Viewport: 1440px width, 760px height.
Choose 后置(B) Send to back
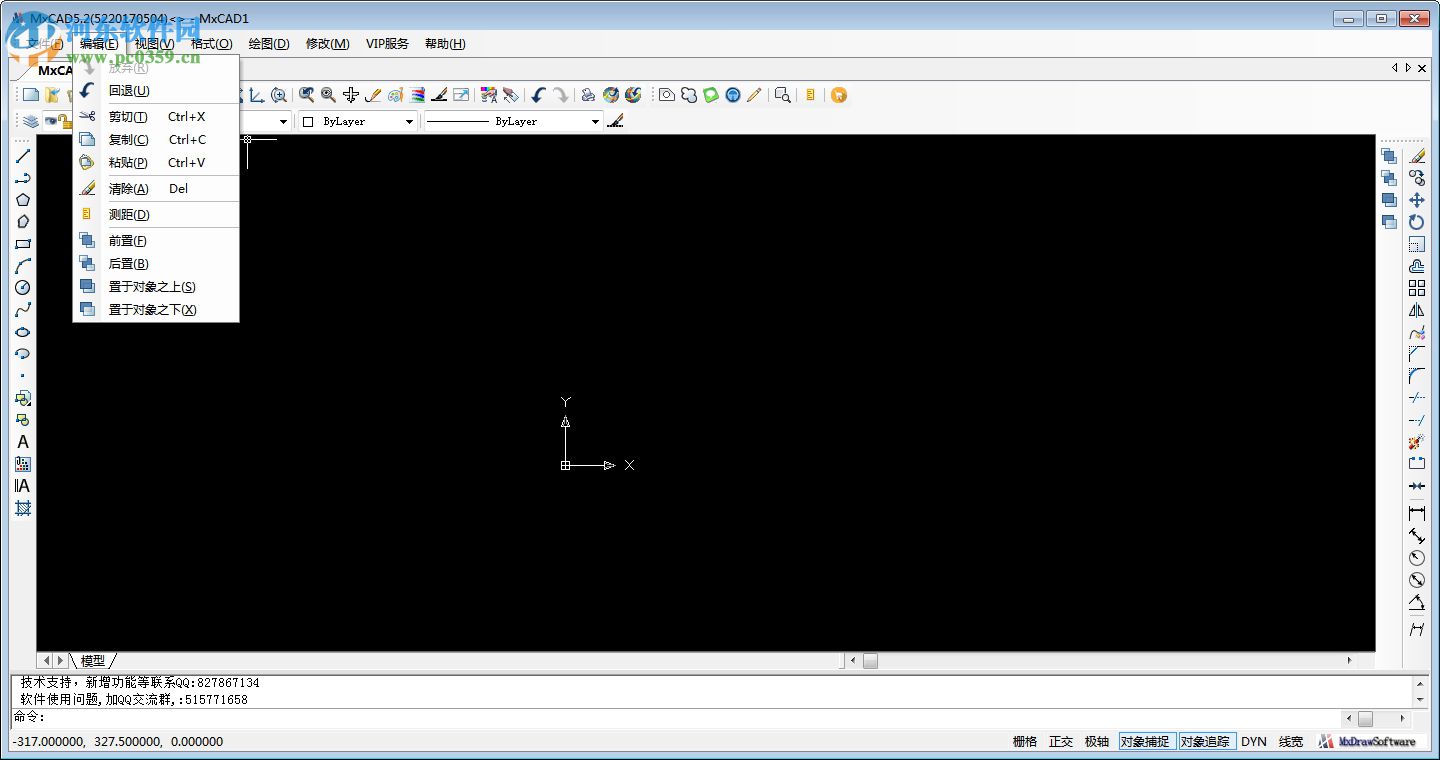pos(156,264)
